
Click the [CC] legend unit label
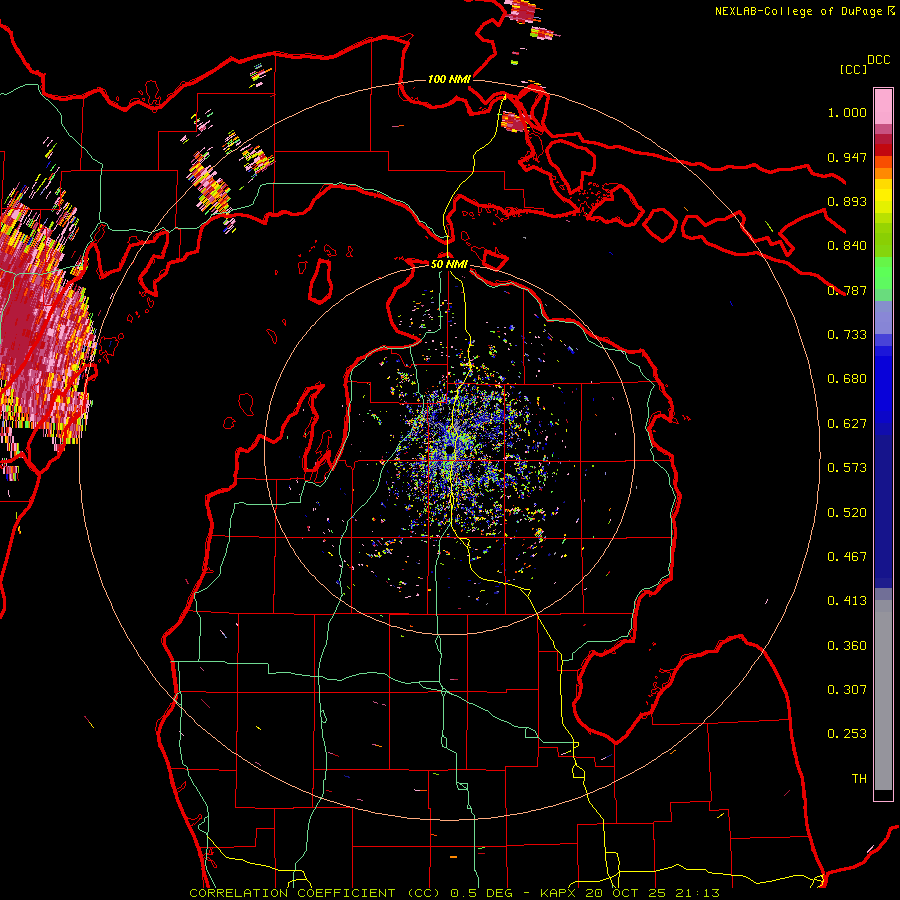[853, 69]
